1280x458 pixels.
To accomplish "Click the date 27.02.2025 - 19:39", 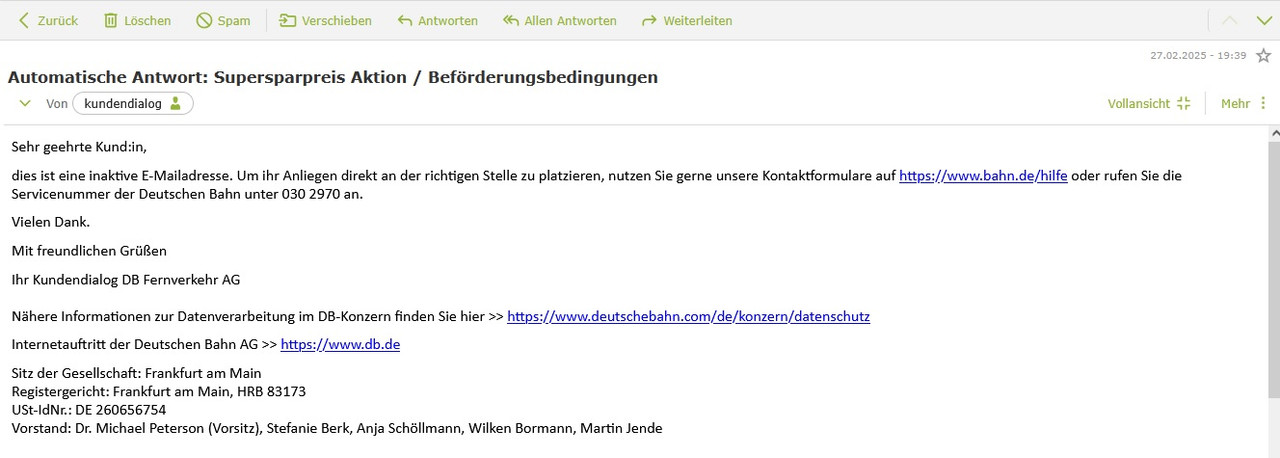I will point(1198,56).
